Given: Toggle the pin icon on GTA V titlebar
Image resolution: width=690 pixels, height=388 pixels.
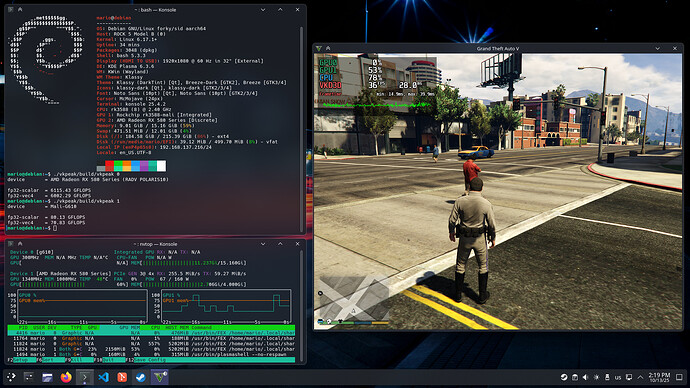Looking at the screenshot, I should pos(328,48).
